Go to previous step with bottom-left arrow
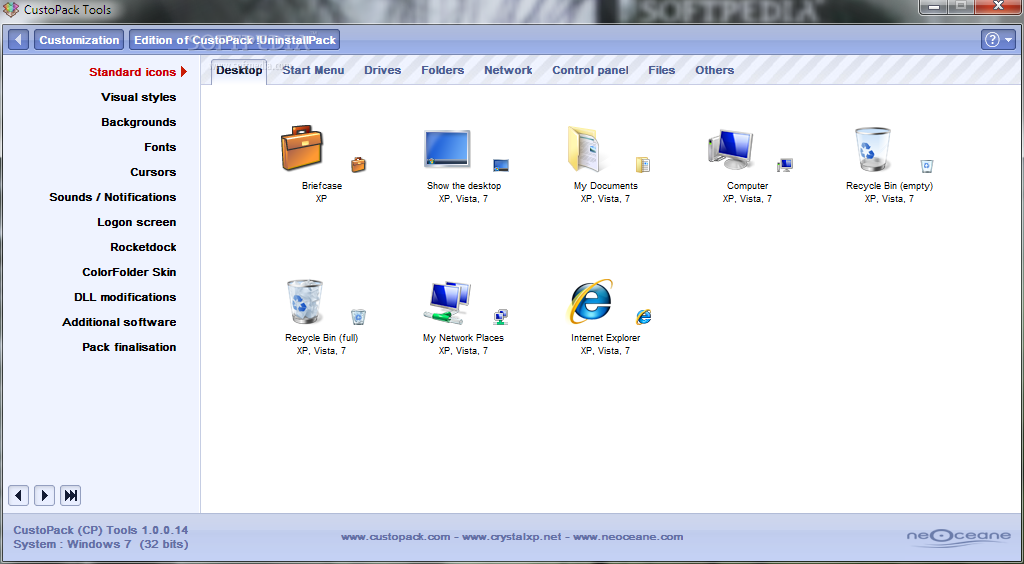The height and width of the screenshot is (564, 1024). pos(18,495)
